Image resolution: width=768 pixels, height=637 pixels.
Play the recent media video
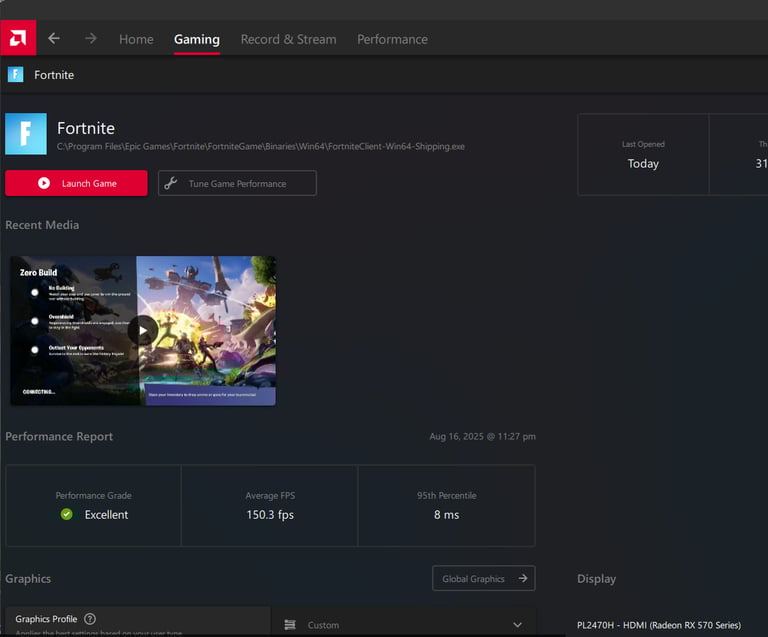pos(143,330)
